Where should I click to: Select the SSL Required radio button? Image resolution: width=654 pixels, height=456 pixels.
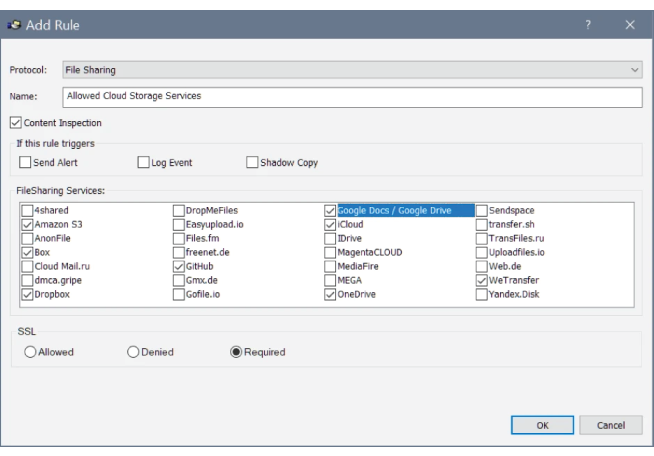coord(236,352)
